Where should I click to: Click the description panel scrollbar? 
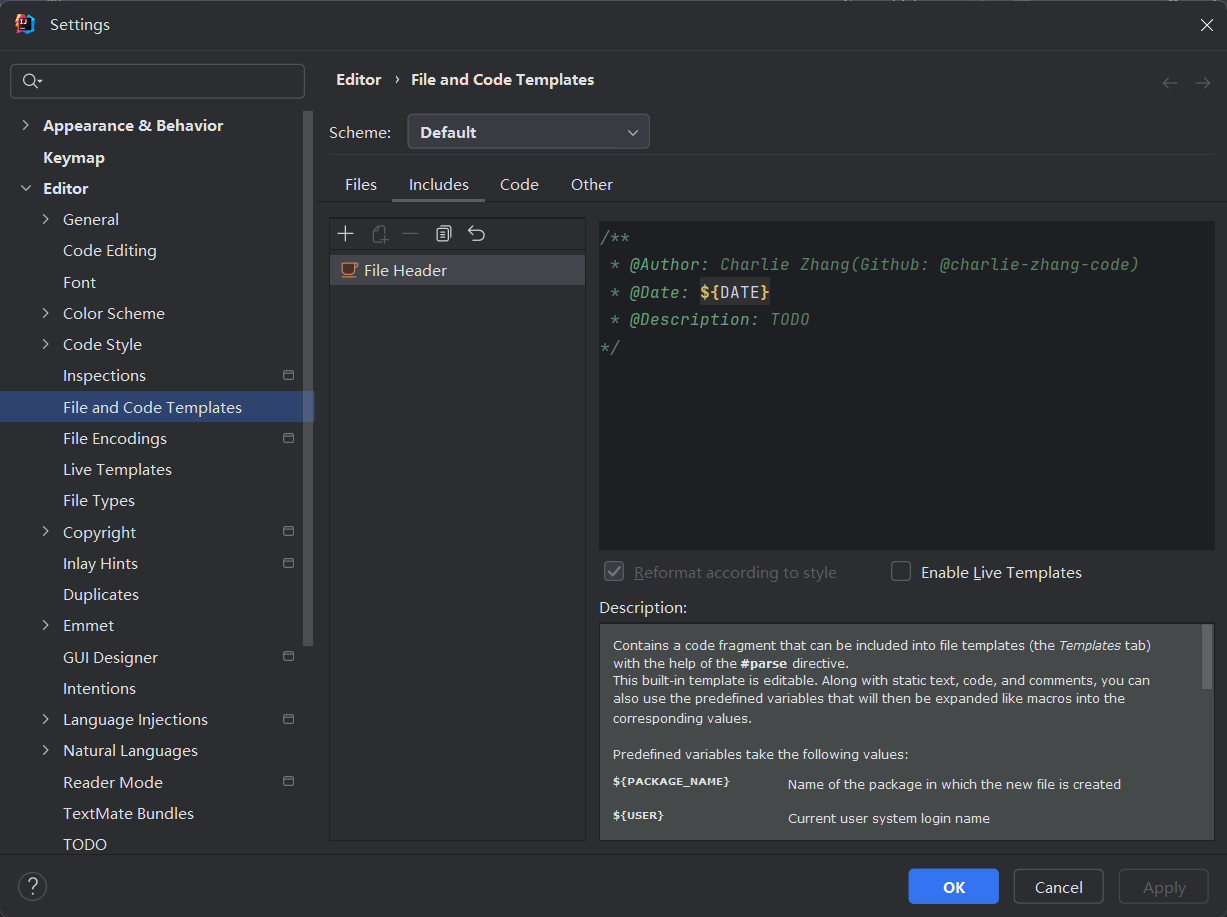(1207, 657)
